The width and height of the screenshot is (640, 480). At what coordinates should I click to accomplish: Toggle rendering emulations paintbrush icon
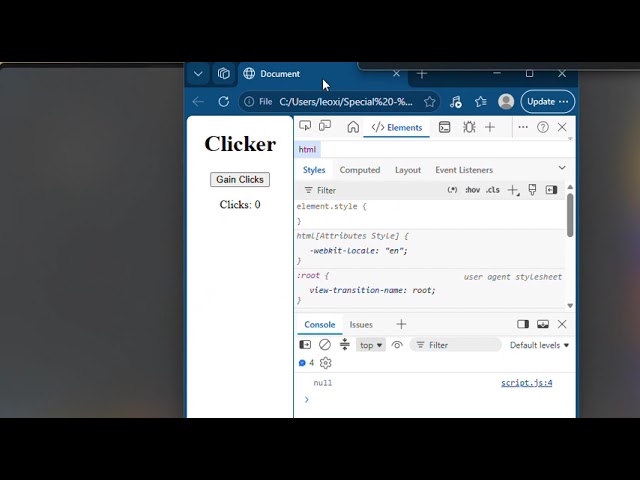click(532, 190)
